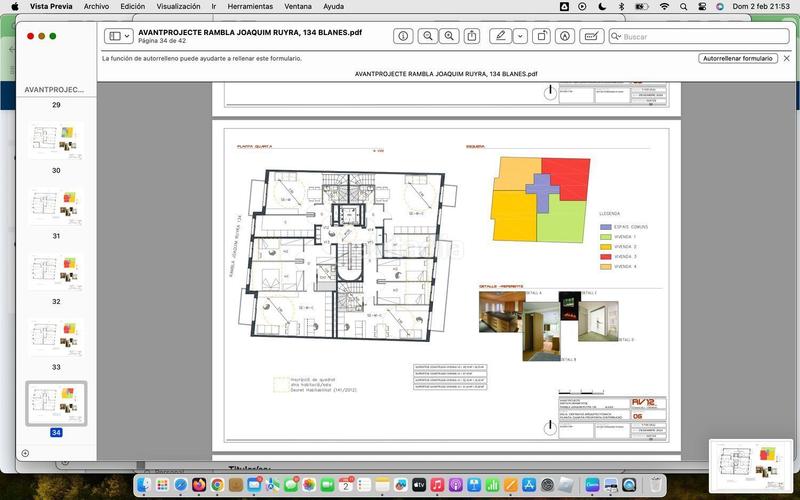Click the circled A markup toolbar icon
Image resolution: width=800 pixels, height=500 pixels.
(565, 36)
